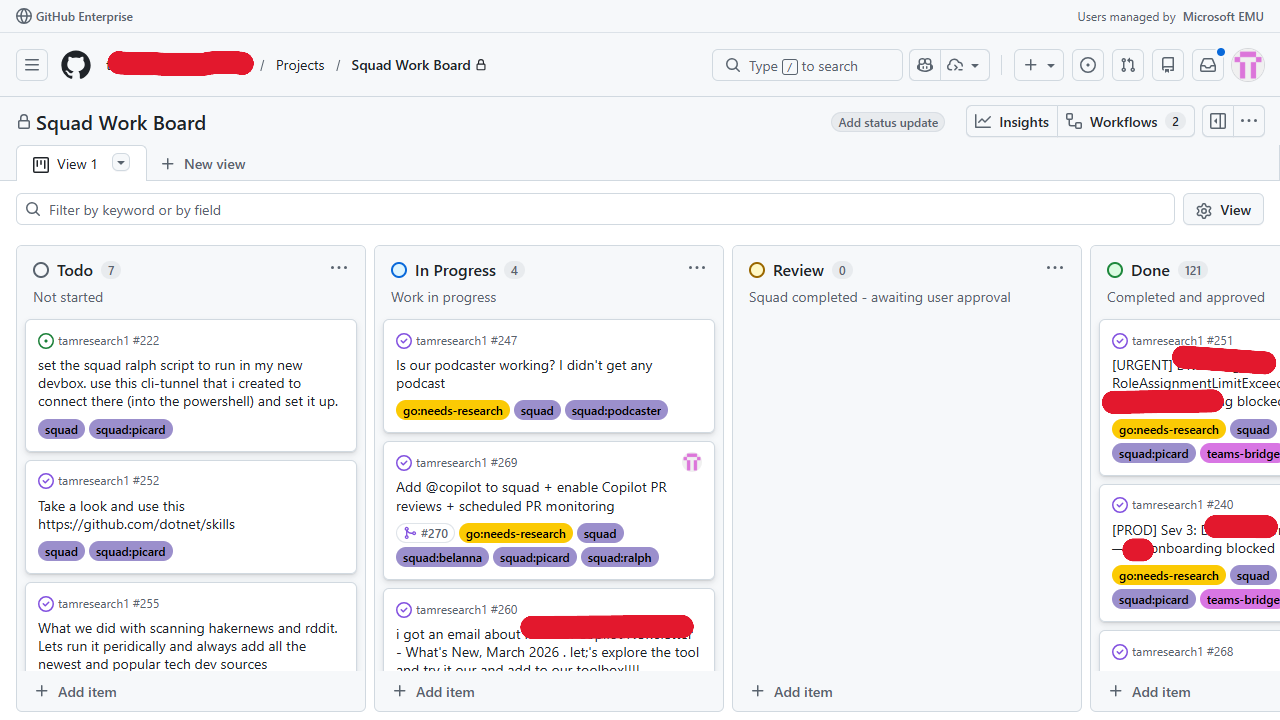The image size is (1280, 720).
Task: Open the Todo column ellipsis menu
Action: click(x=338, y=268)
